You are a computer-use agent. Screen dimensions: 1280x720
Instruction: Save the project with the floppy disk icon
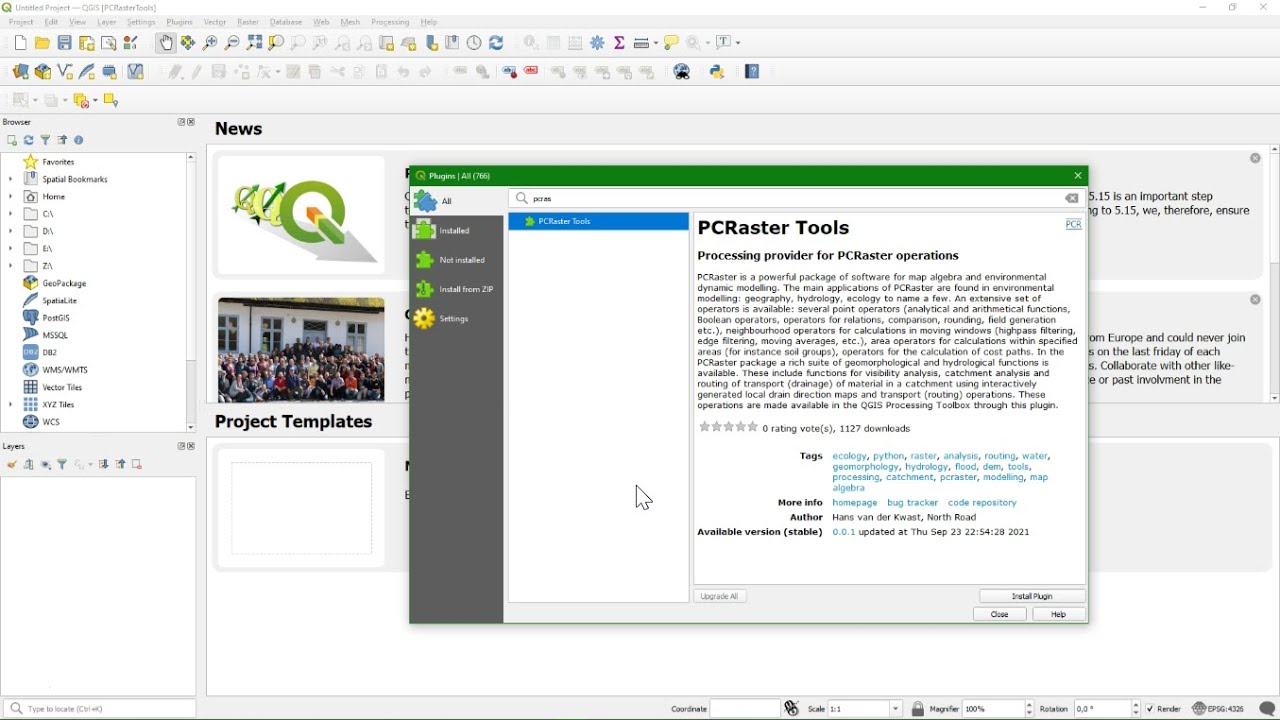click(64, 43)
